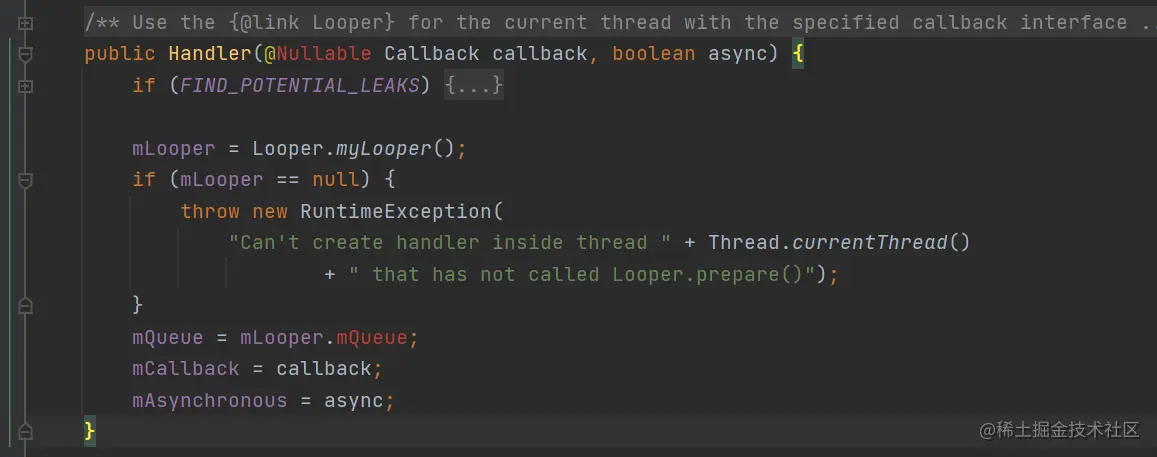This screenshot has width=1157, height=457.
Task: Click the end-of-block fold marker after RuntimeException
Action: (x=26, y=305)
